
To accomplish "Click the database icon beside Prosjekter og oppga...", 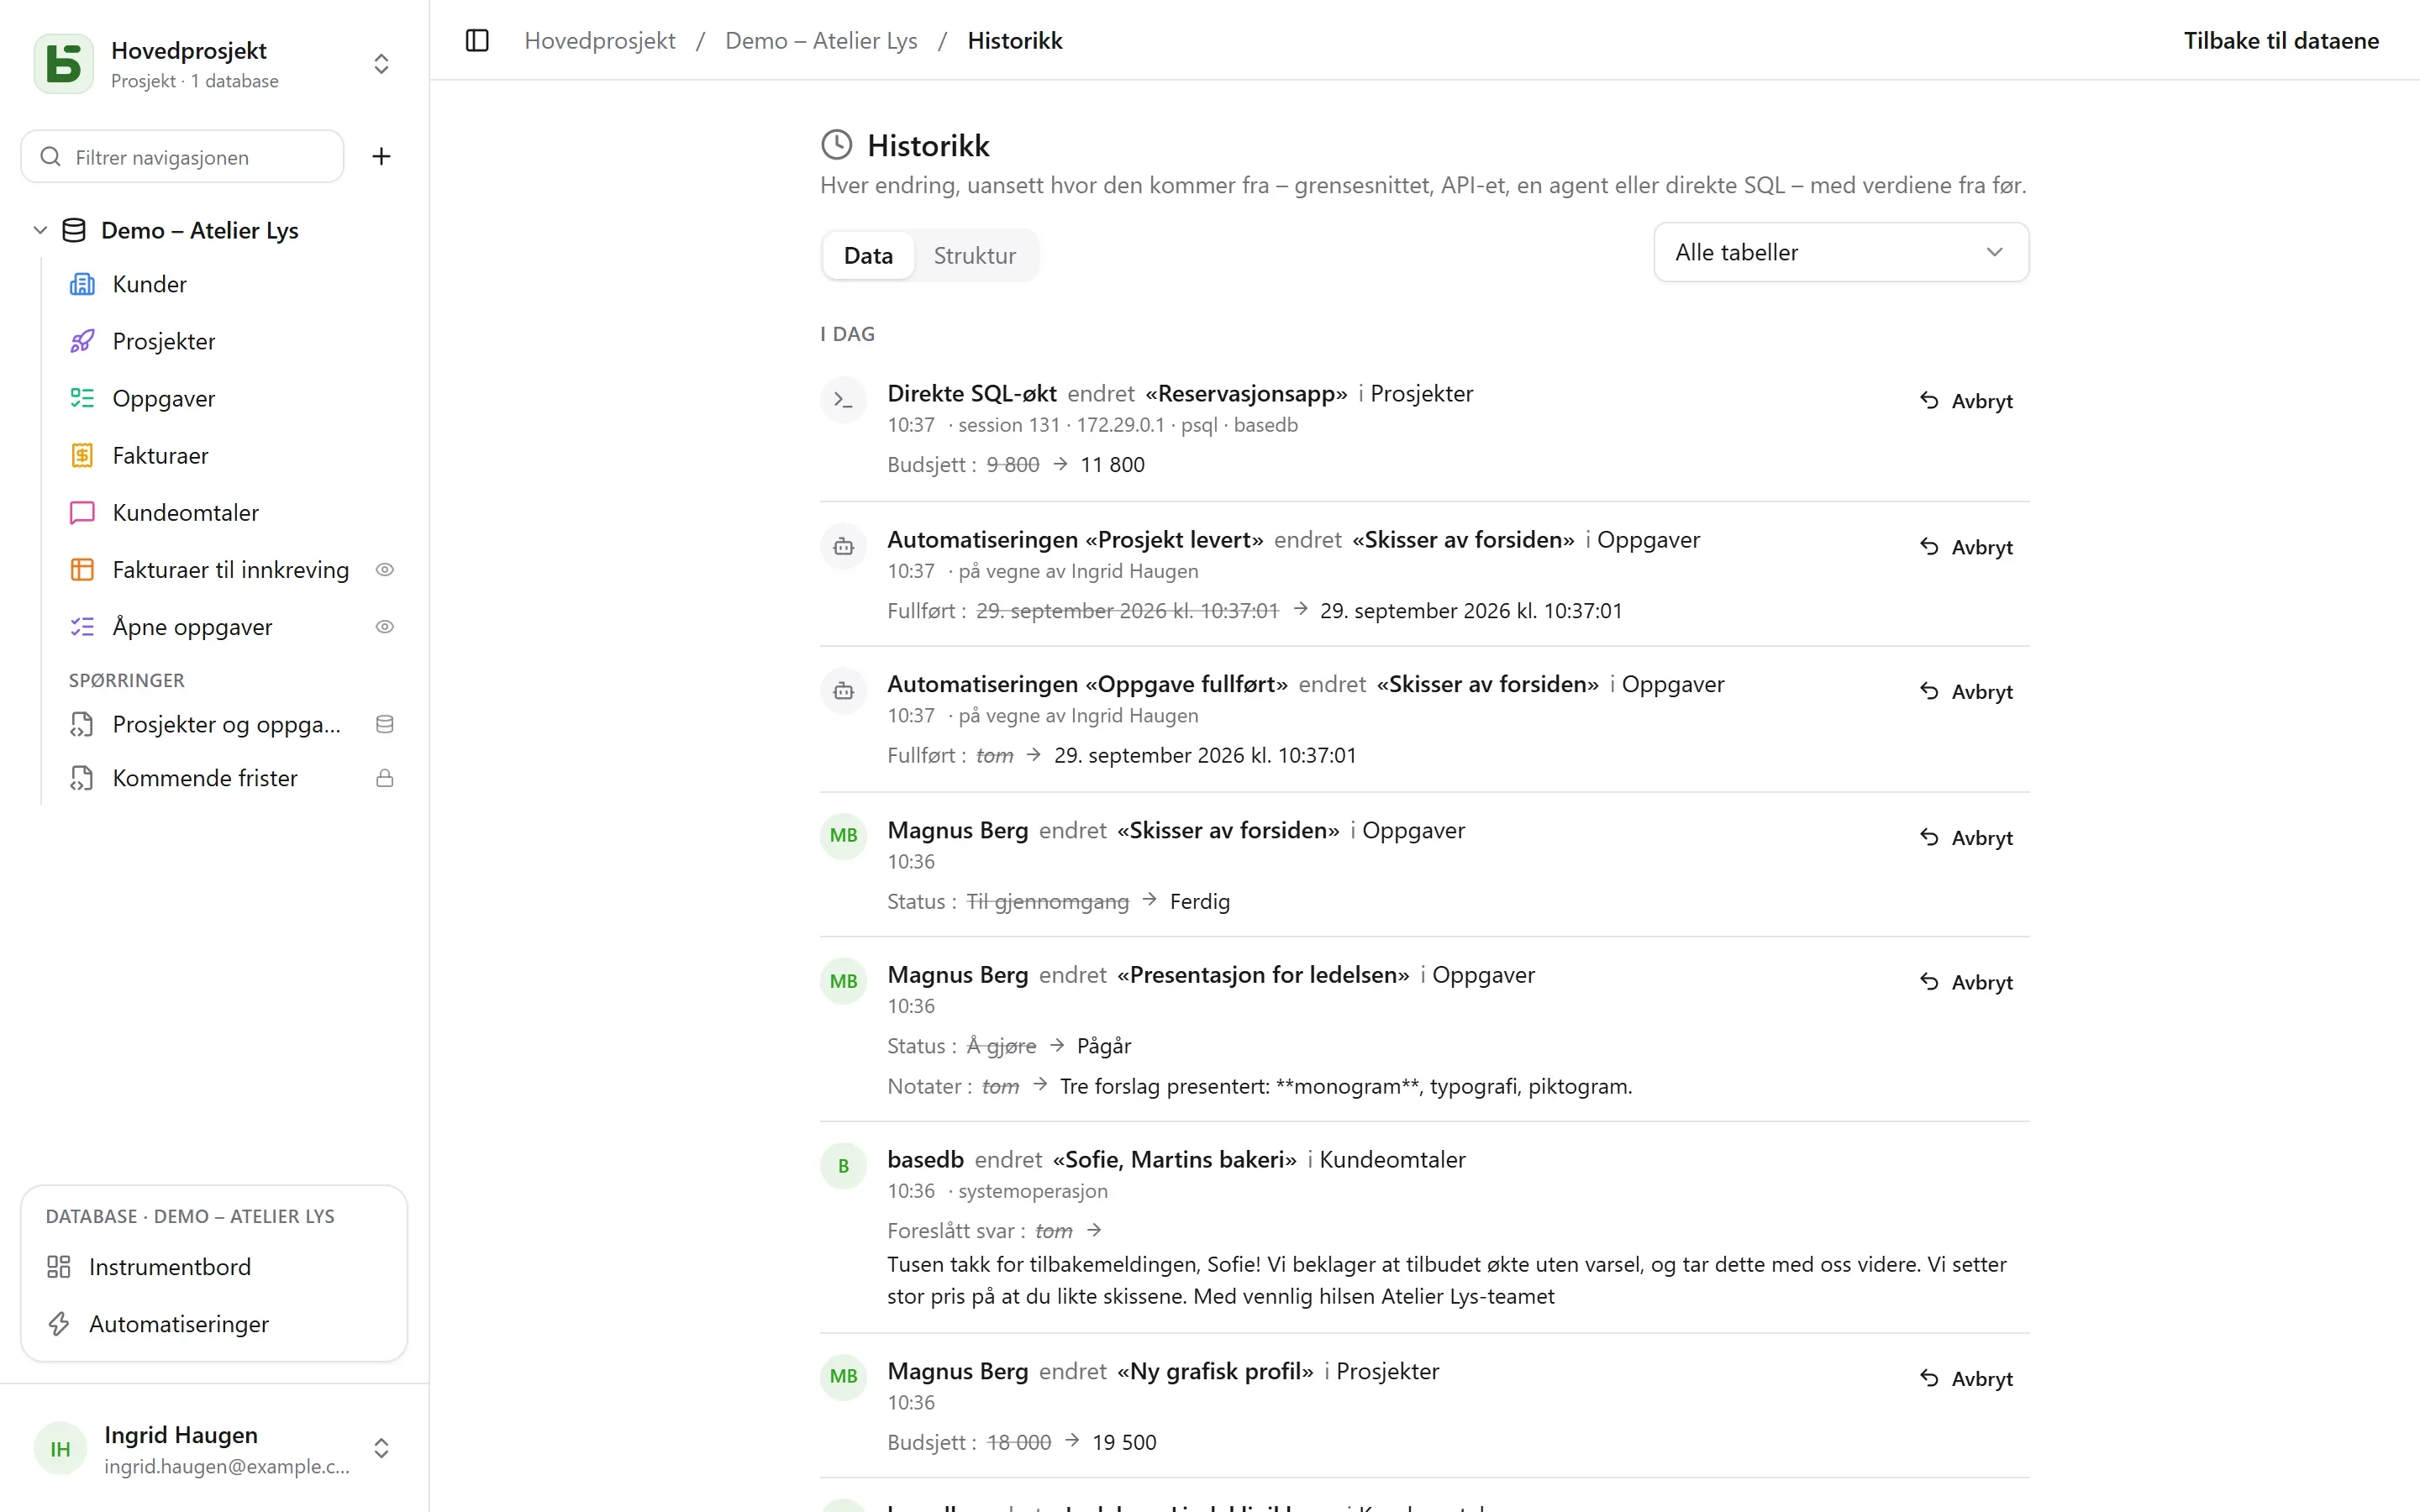I will (385, 724).
